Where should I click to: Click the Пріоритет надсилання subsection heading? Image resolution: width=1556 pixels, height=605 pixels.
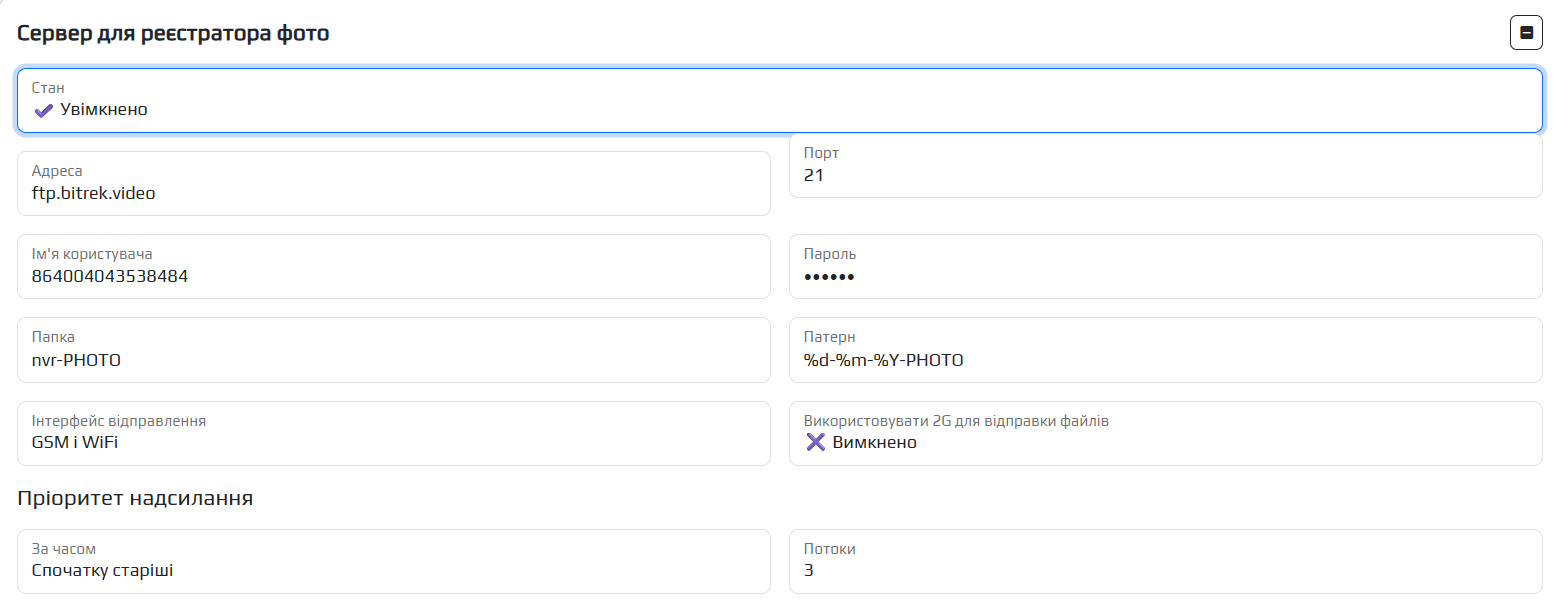pos(135,498)
